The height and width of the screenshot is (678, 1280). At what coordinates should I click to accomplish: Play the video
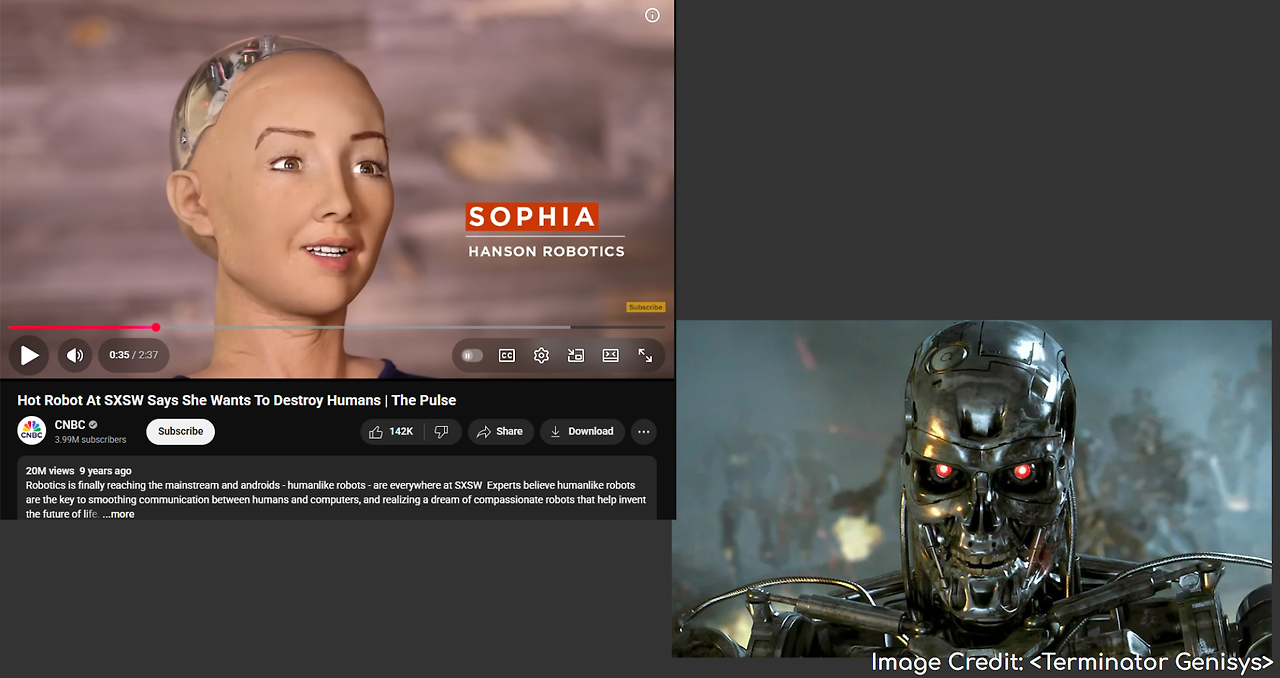pos(29,355)
